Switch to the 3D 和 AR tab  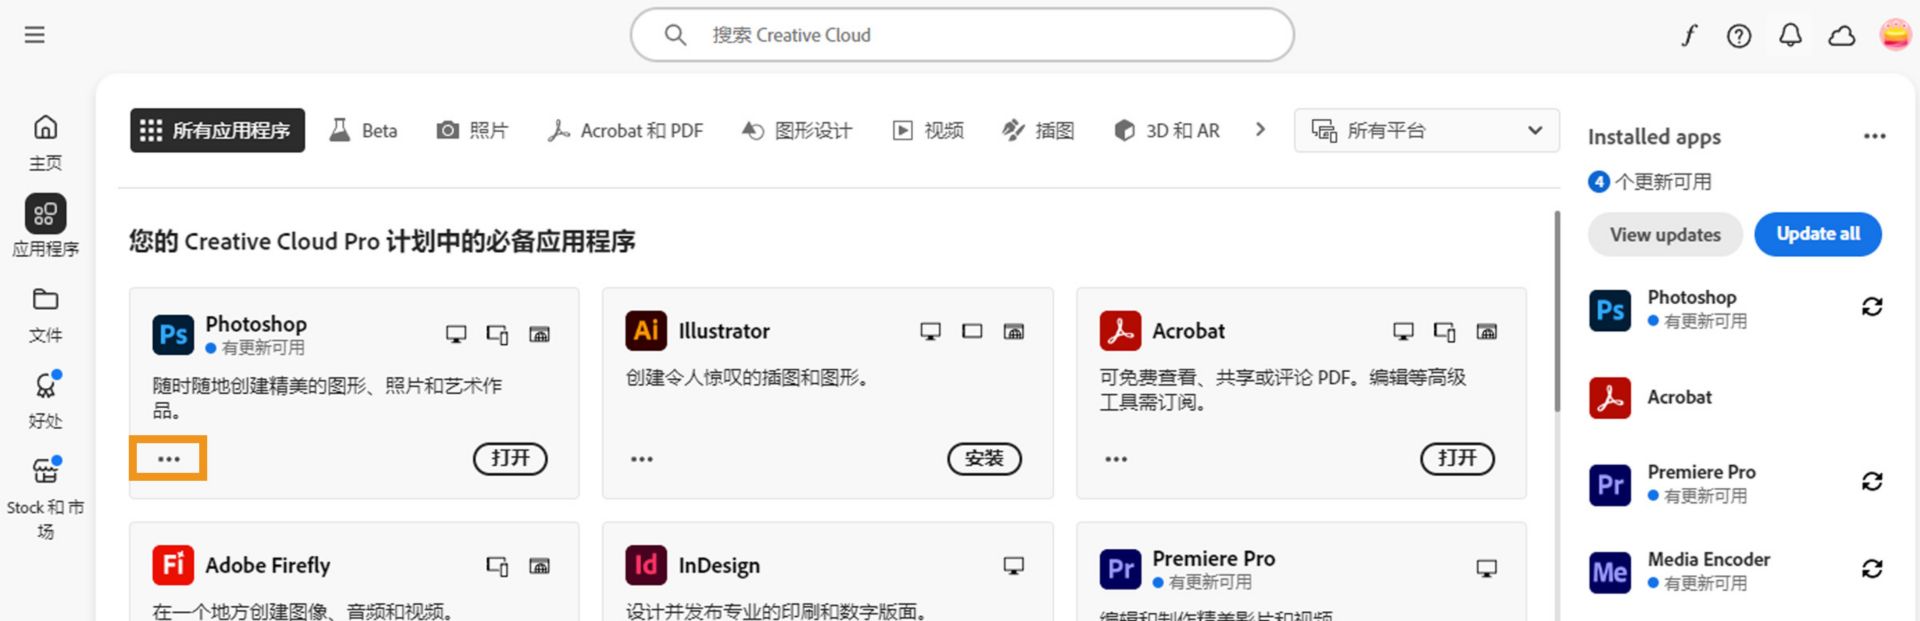pyautogui.click(x=1167, y=130)
